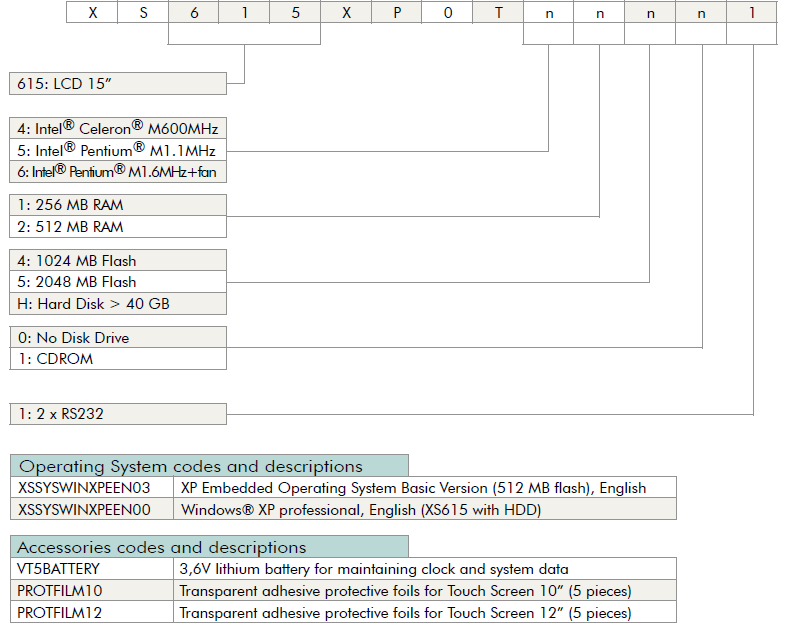Click the 'T' cell in code header
The width and height of the screenshot is (785, 628).
click(498, 13)
